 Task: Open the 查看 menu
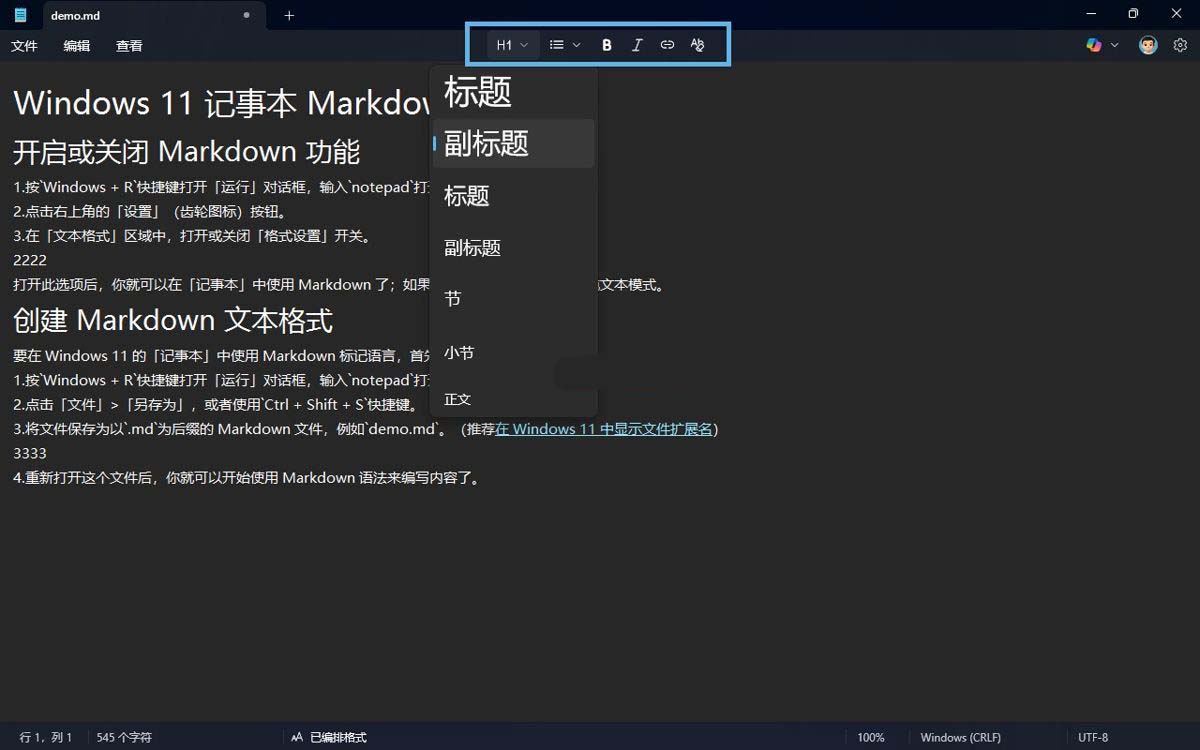(x=129, y=46)
